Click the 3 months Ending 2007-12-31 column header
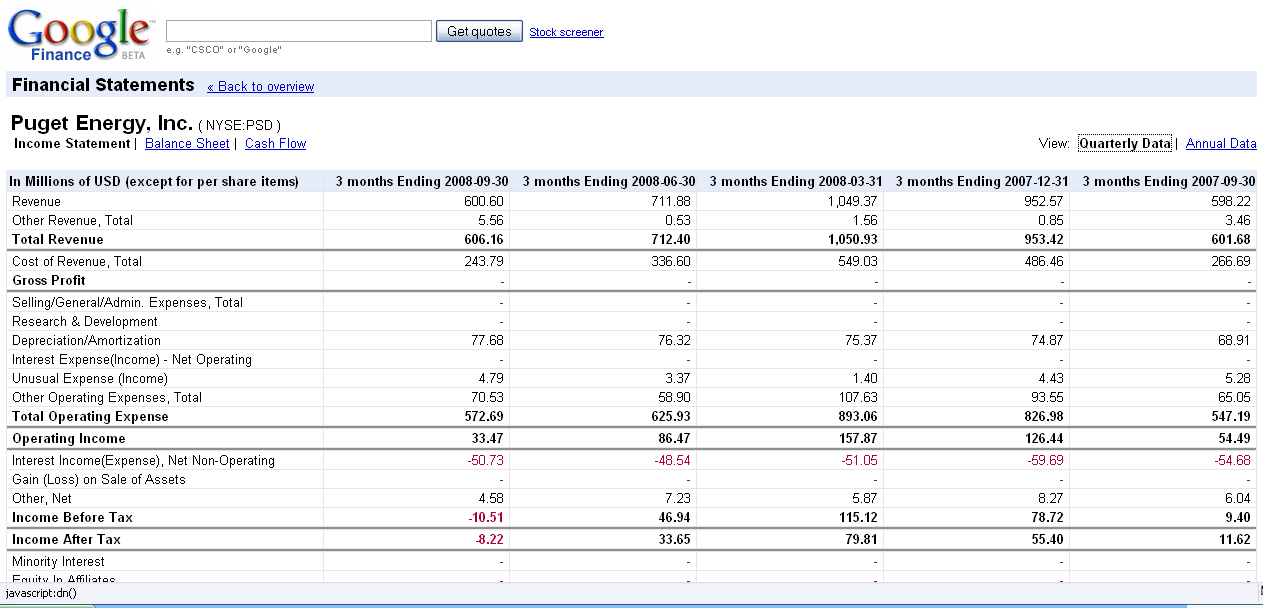 click(983, 181)
